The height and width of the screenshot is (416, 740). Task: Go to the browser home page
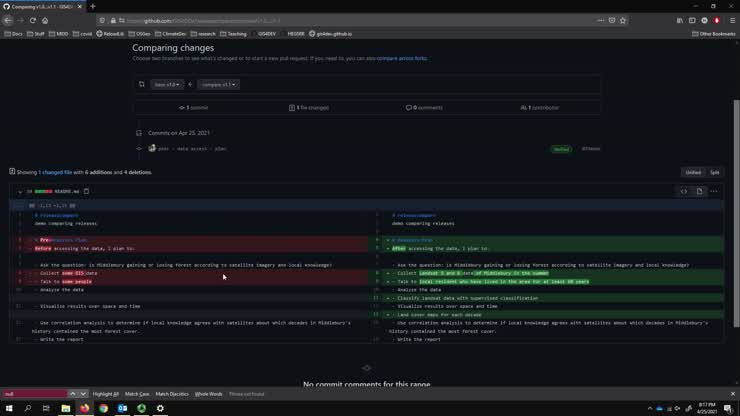click(45, 20)
